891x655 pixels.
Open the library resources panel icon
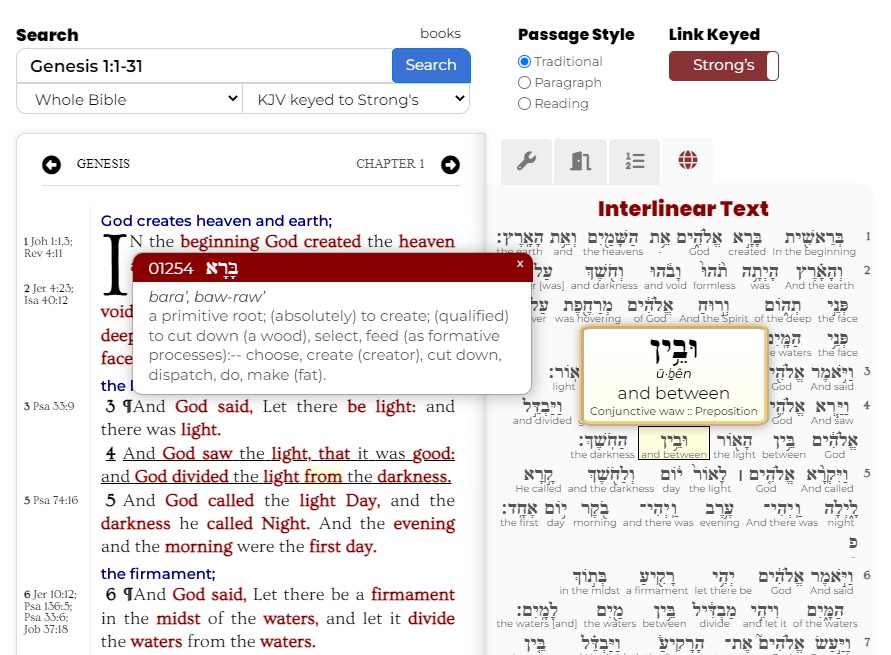click(581, 162)
